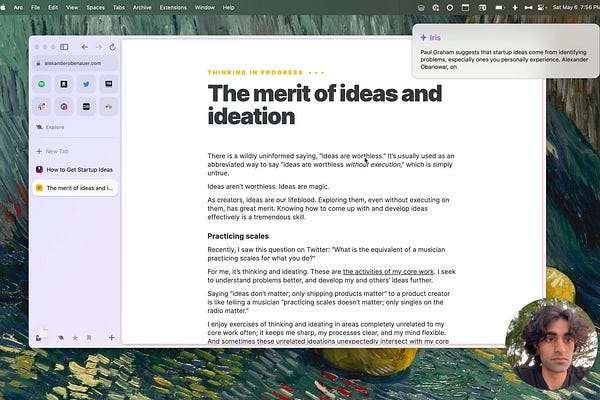
Task: Open the Edit menu
Action: pyautogui.click(x=53, y=7)
